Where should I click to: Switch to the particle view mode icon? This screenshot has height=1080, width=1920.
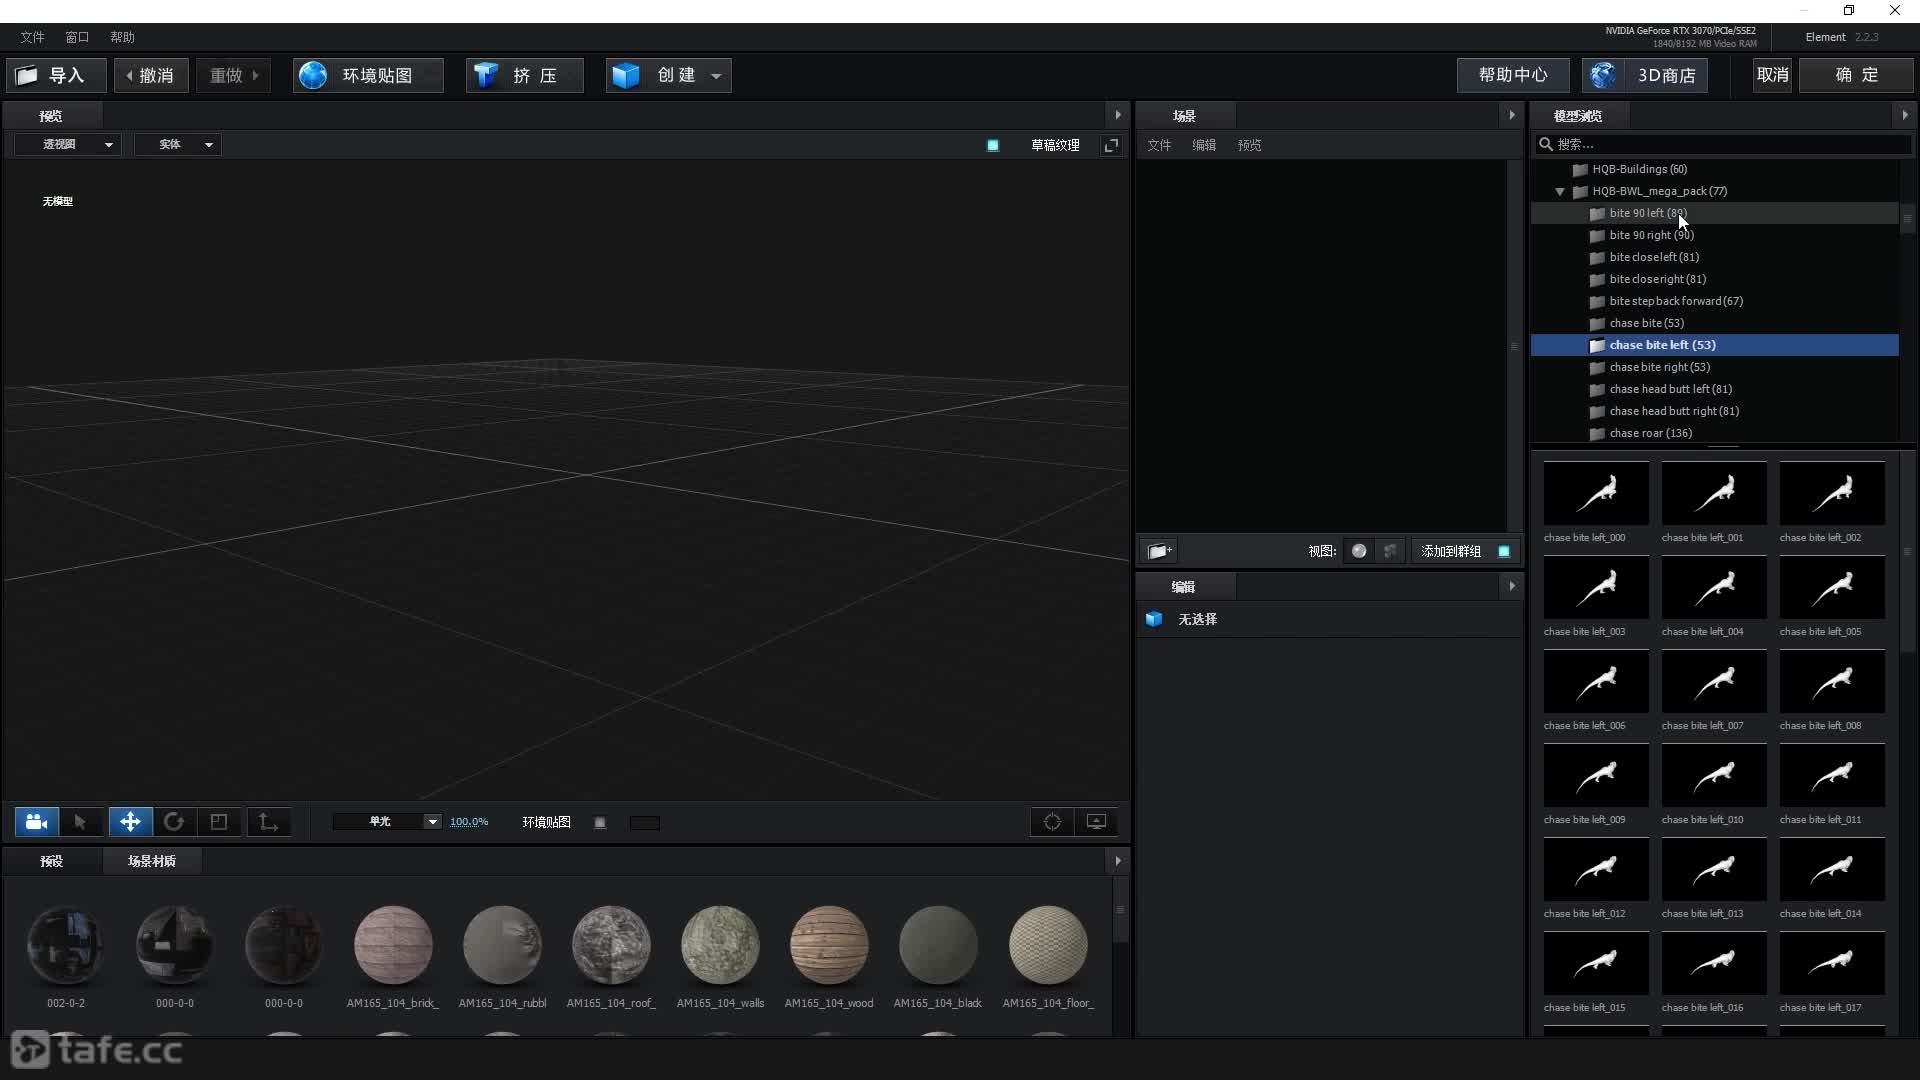click(x=1390, y=551)
